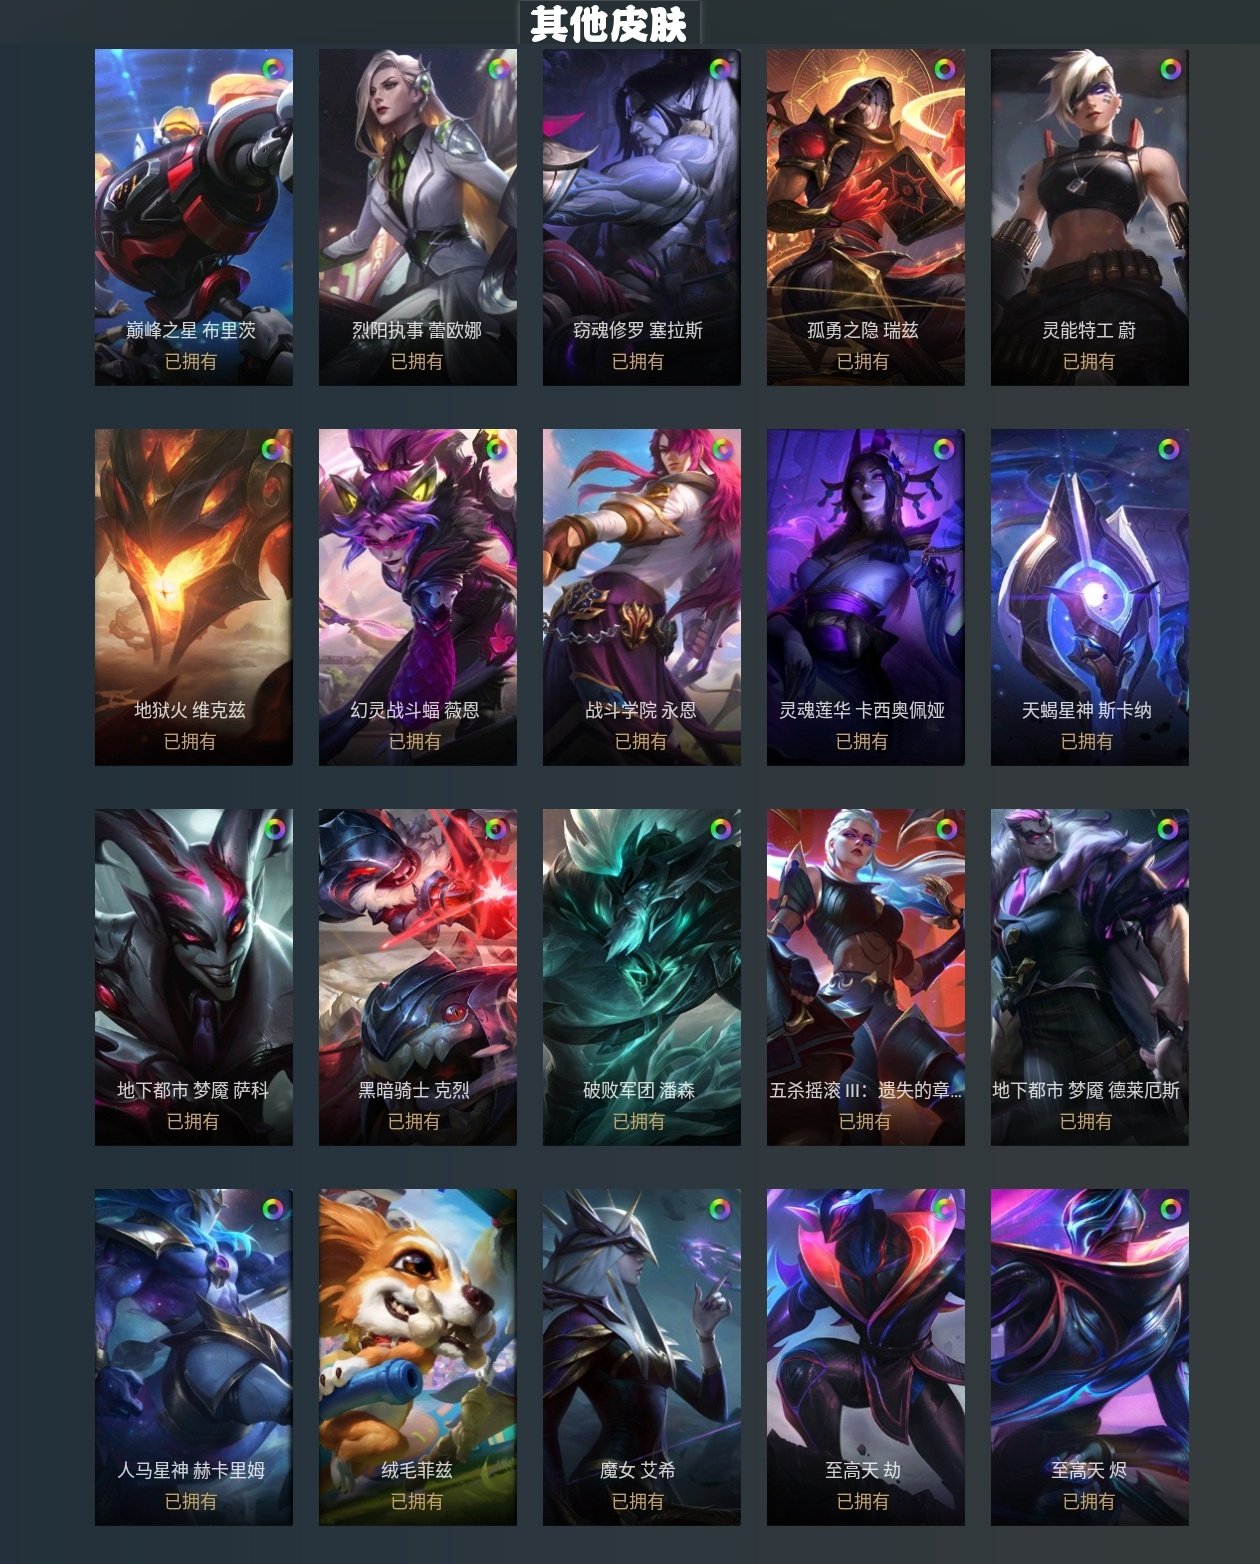1260x1564 pixels.
Task: Click chroma wheel on 天蝎星神 斯卡纳 card
Action: coord(1169,450)
